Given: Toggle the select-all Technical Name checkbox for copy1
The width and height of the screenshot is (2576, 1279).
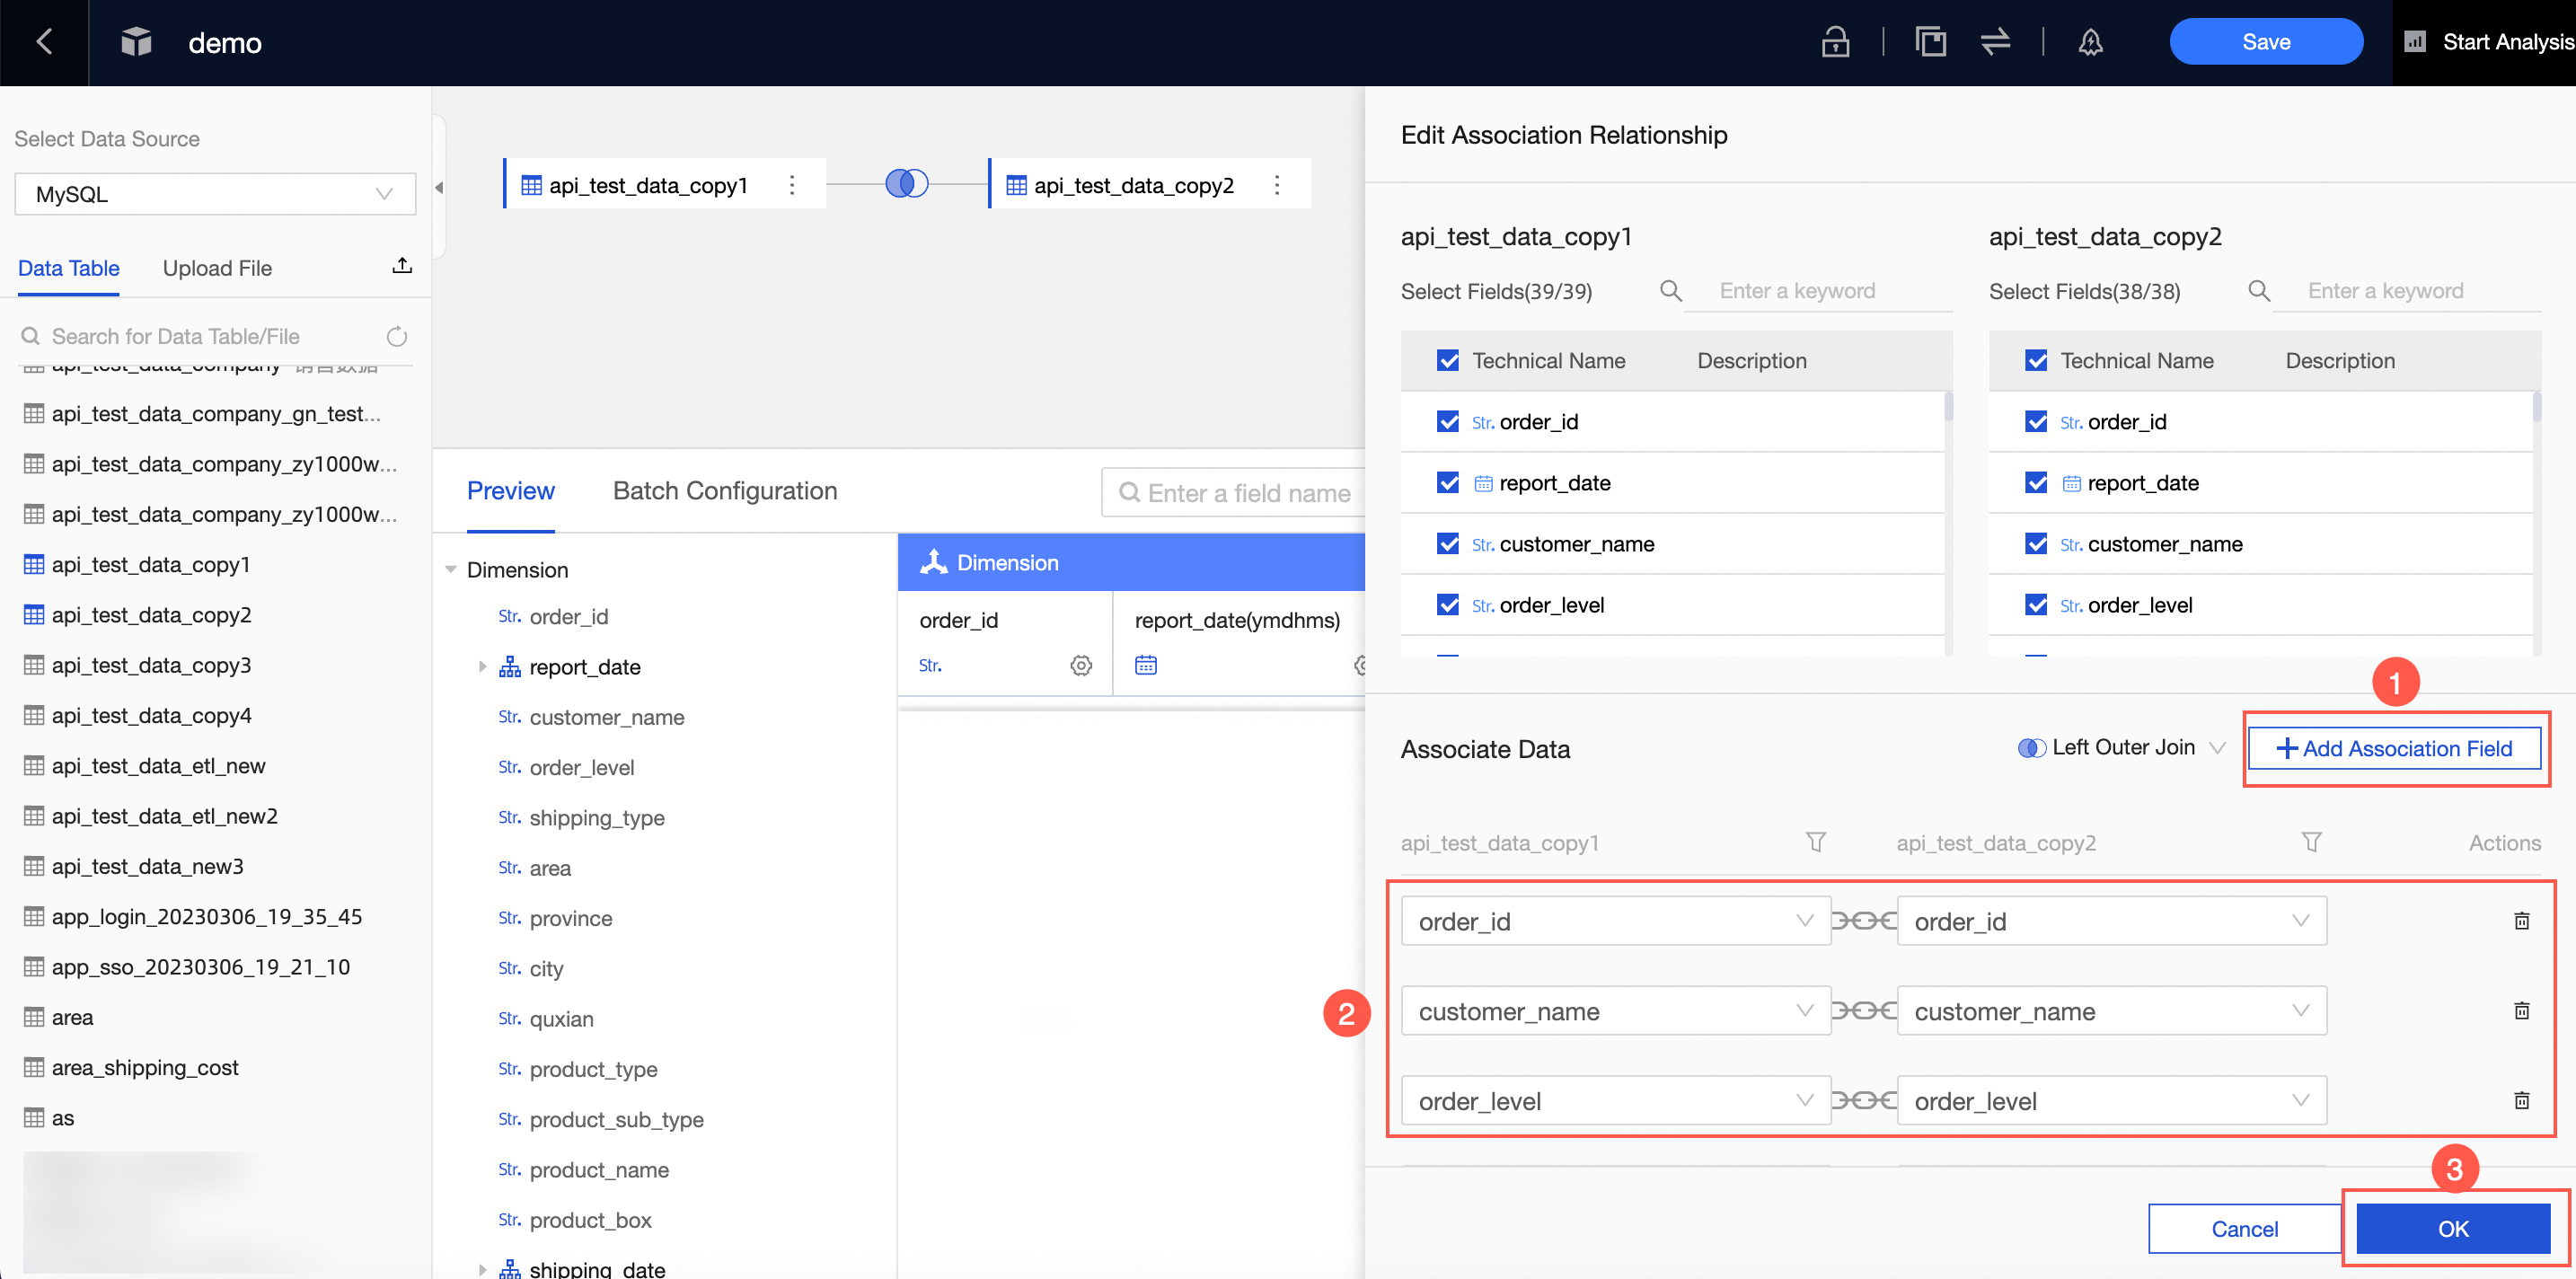Looking at the screenshot, I should 1447,360.
